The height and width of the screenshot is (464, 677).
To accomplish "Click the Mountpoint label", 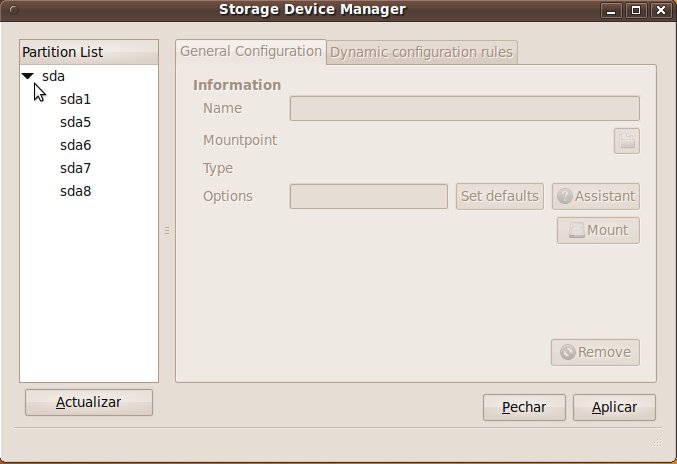I will point(240,140).
